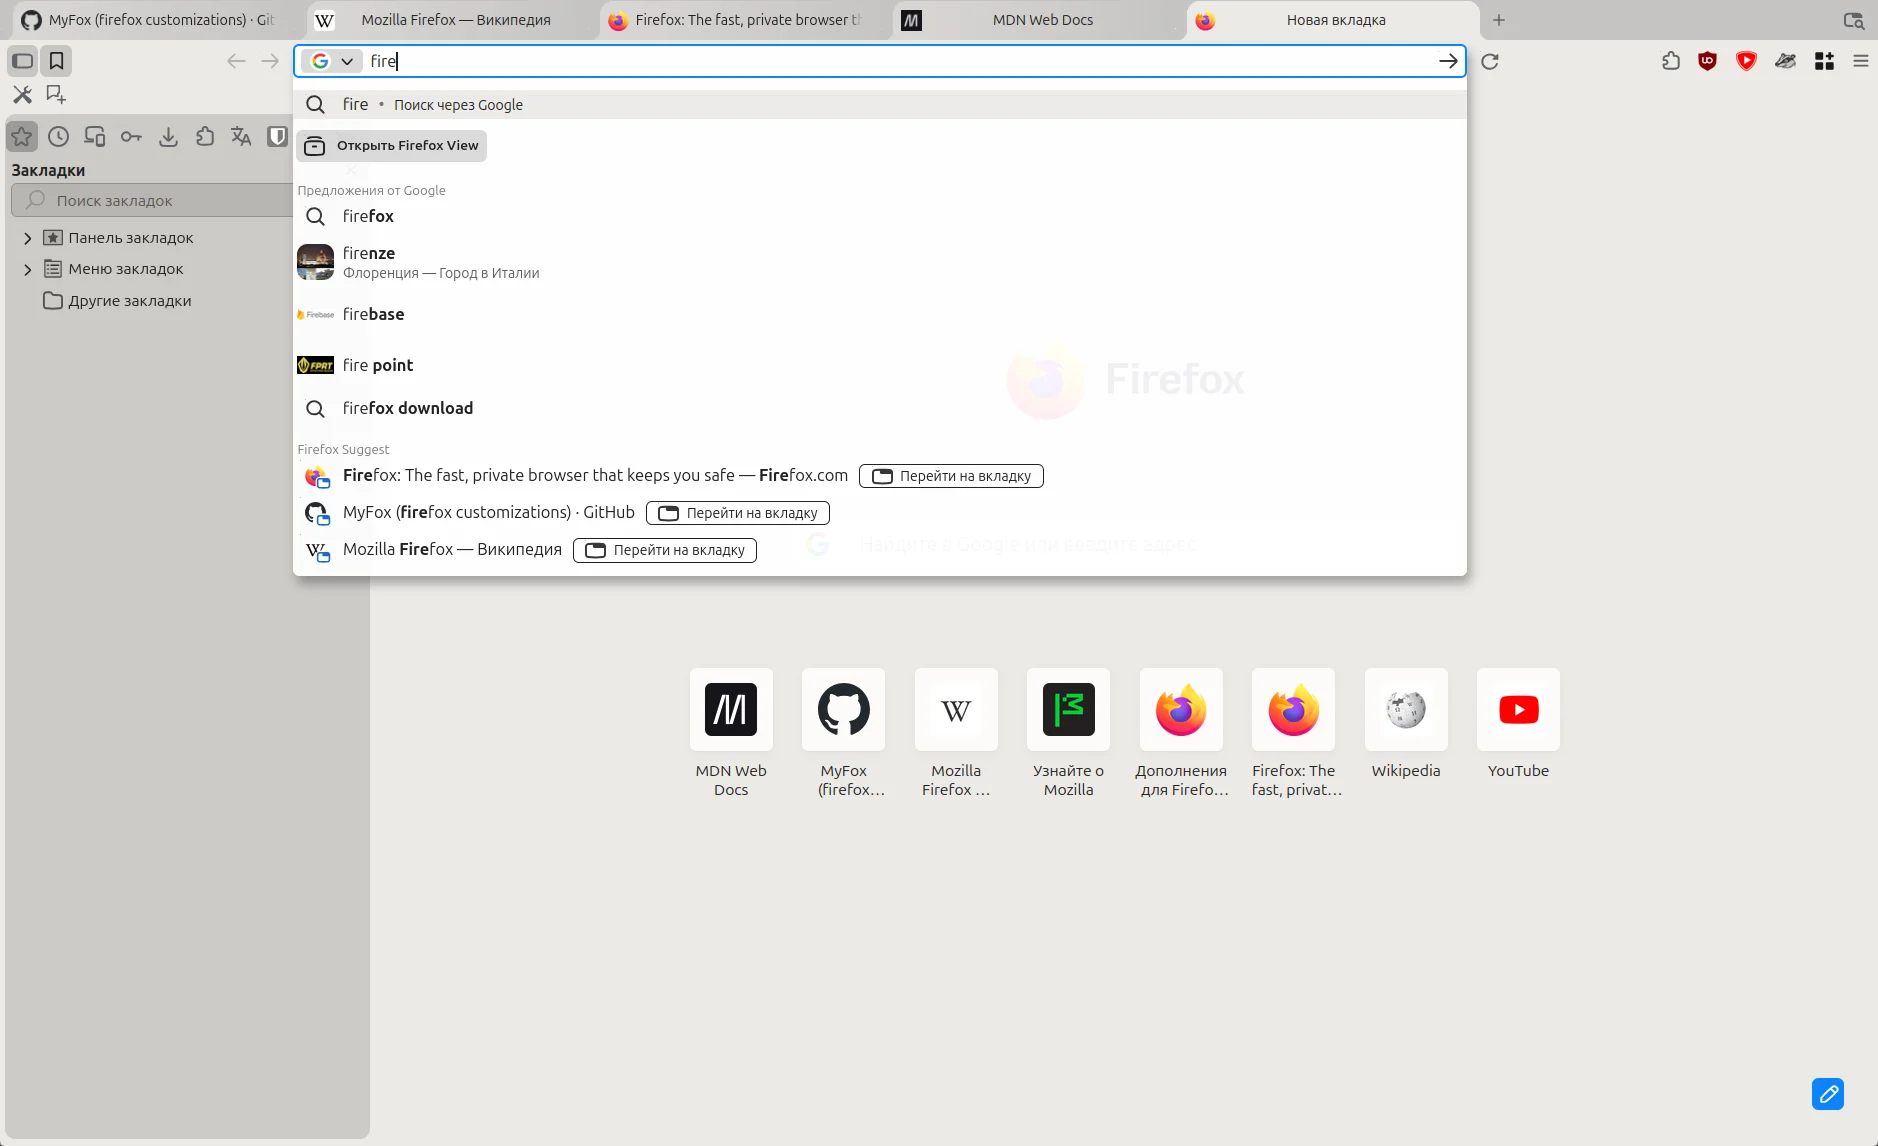Click the Go arrow in address bar

[x=1447, y=61]
